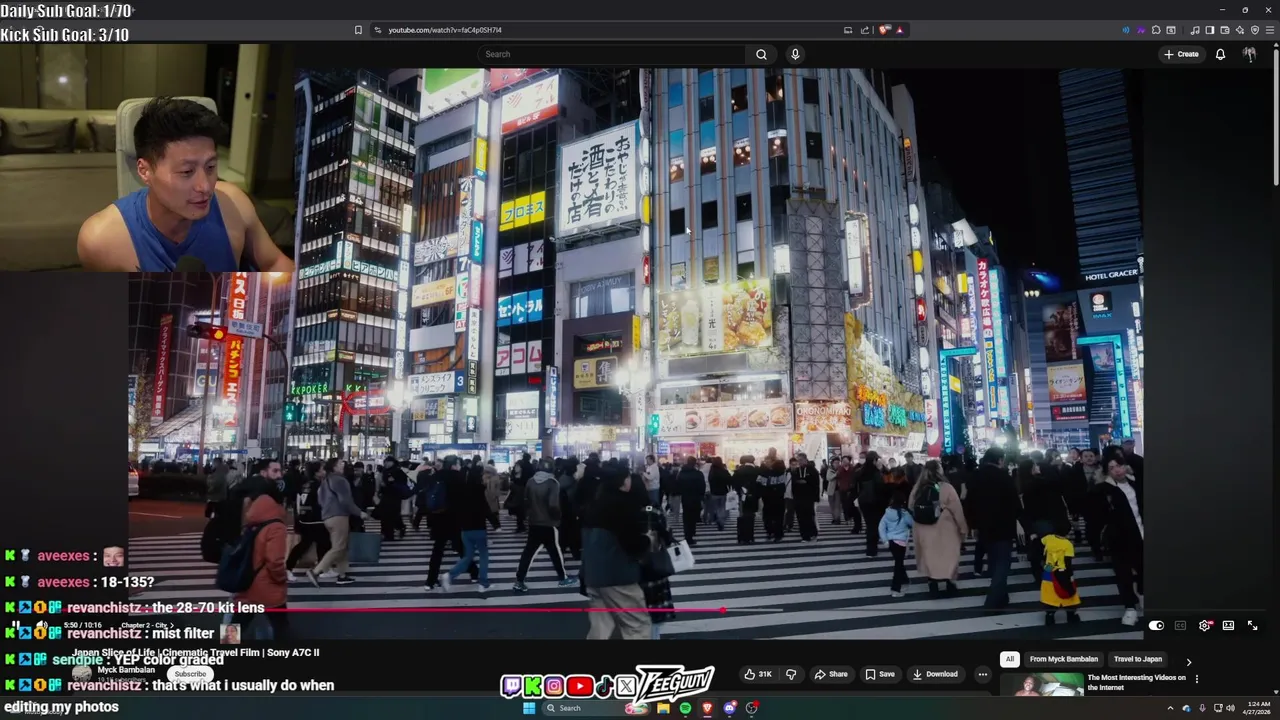This screenshot has width=1280, height=720.
Task: Expand hidden system tray icons
Action: pos(1170,708)
